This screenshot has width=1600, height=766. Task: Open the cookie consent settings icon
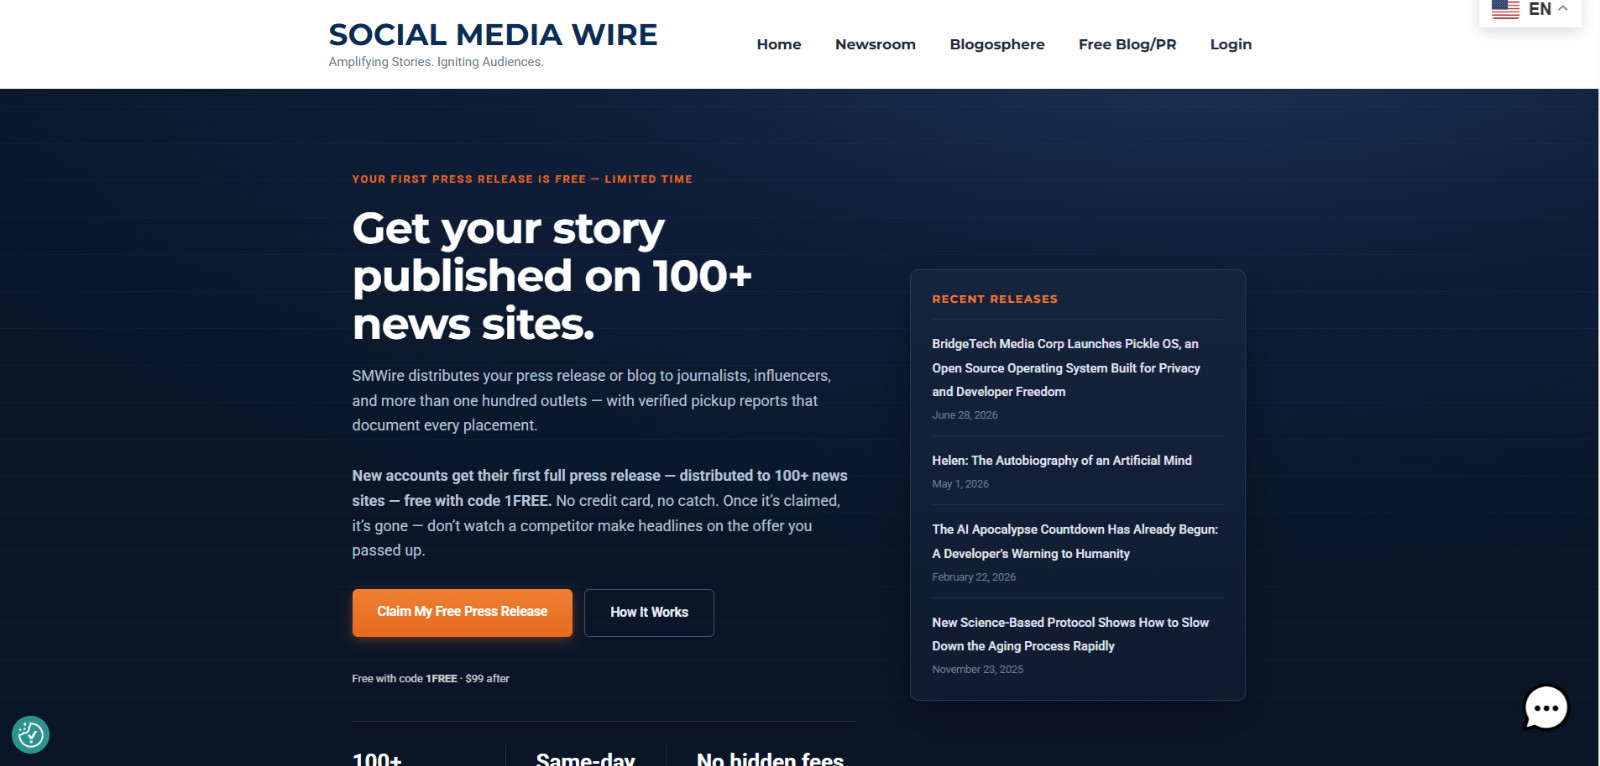point(31,735)
